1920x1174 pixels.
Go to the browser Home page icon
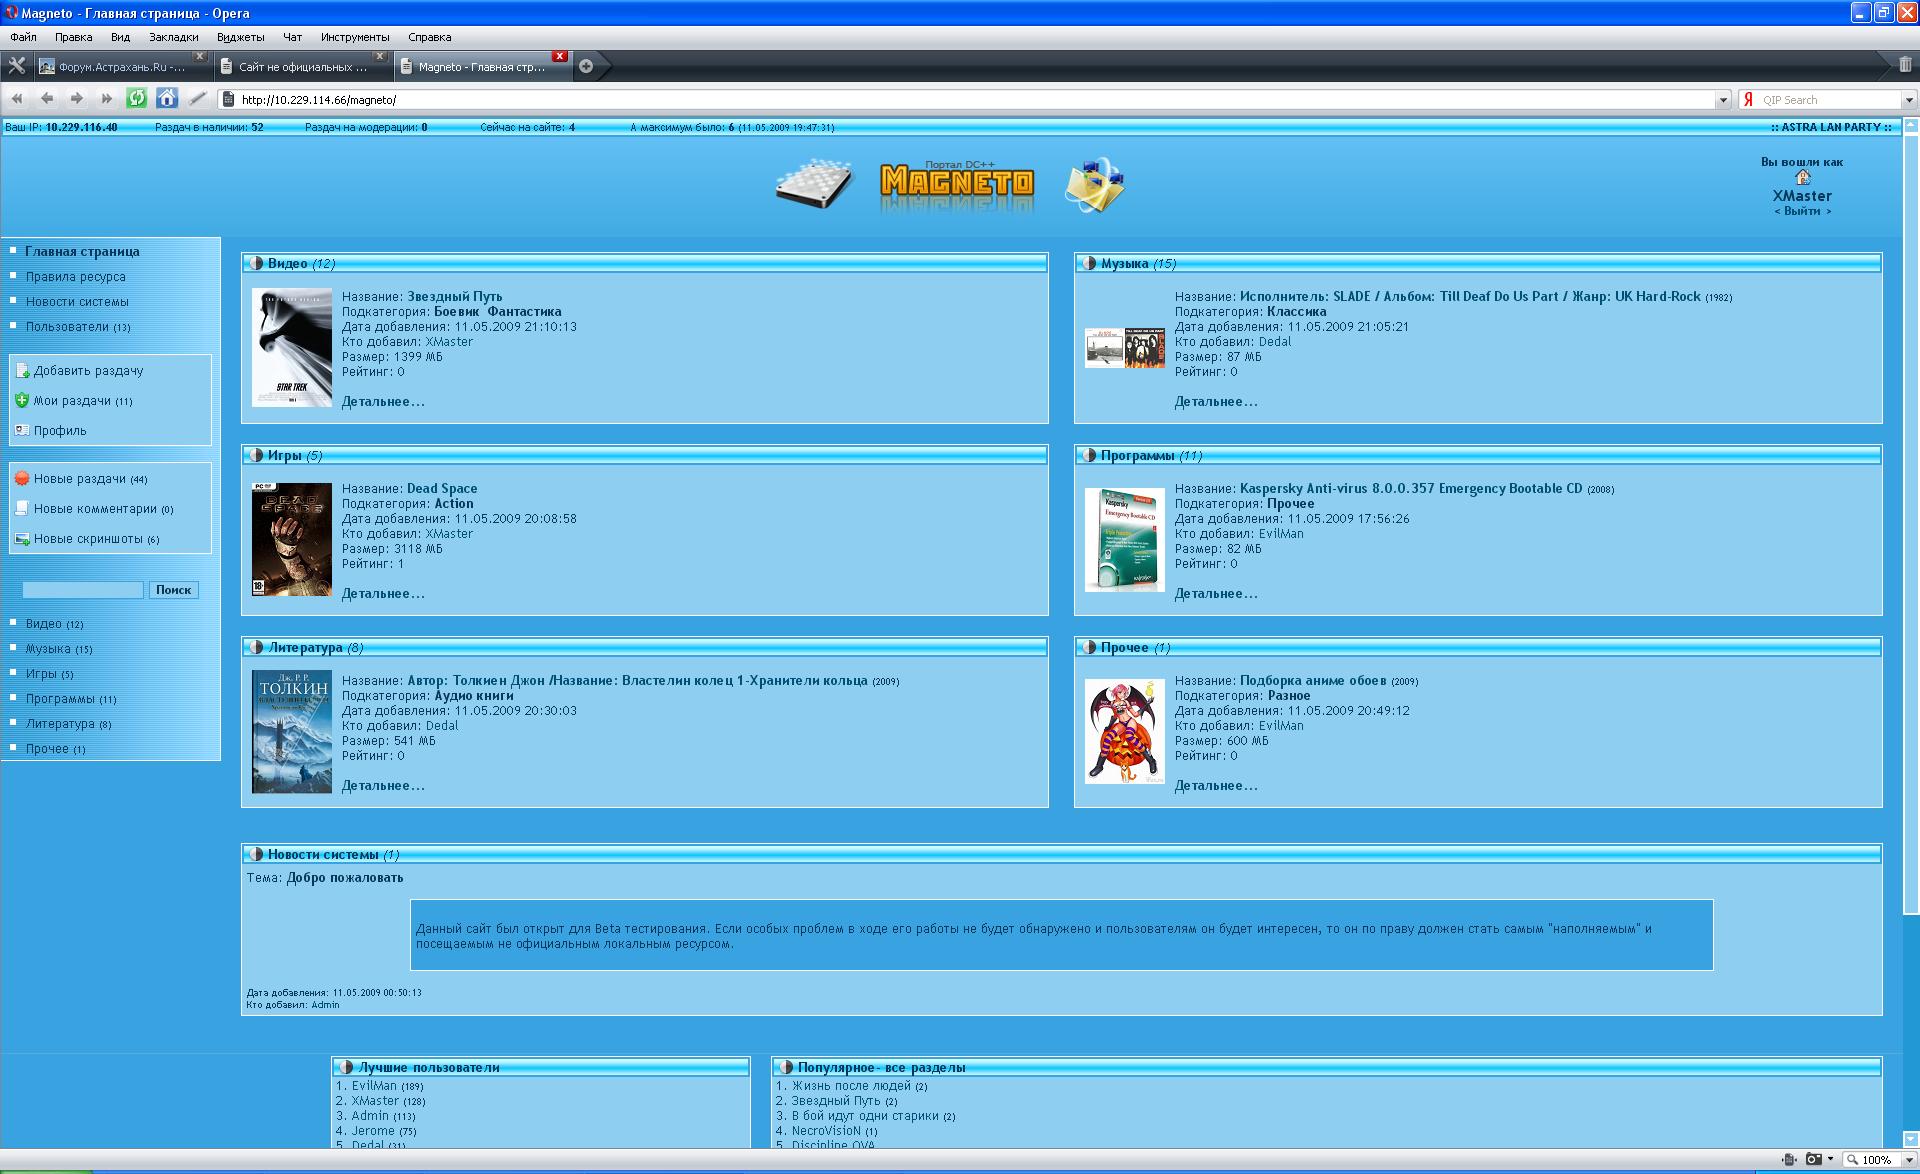[167, 98]
